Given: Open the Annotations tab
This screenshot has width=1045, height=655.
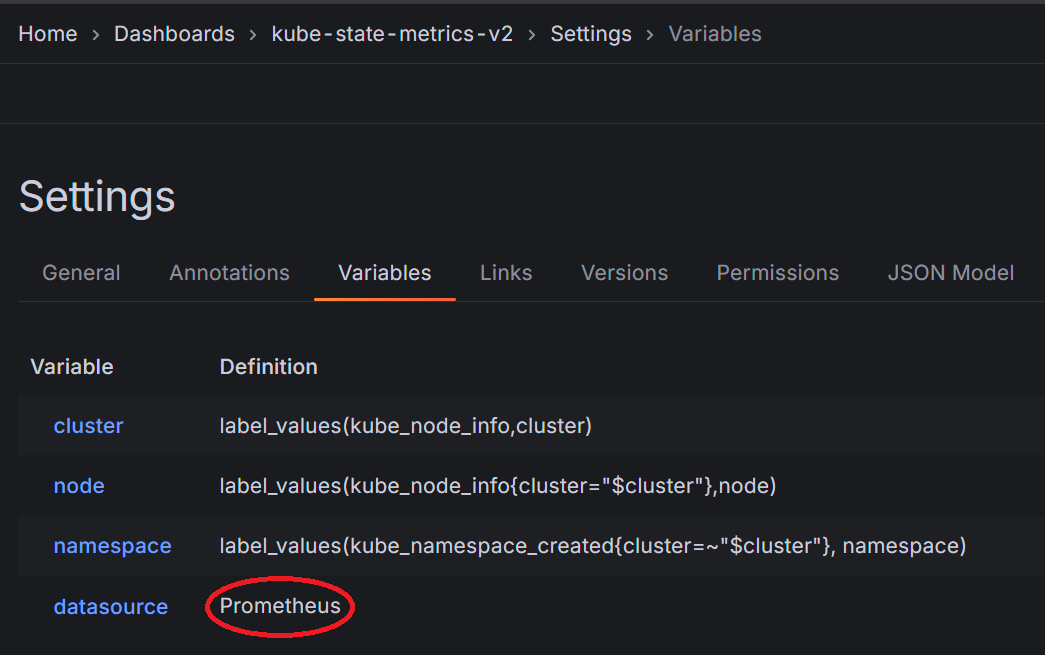Looking at the screenshot, I should (229, 273).
